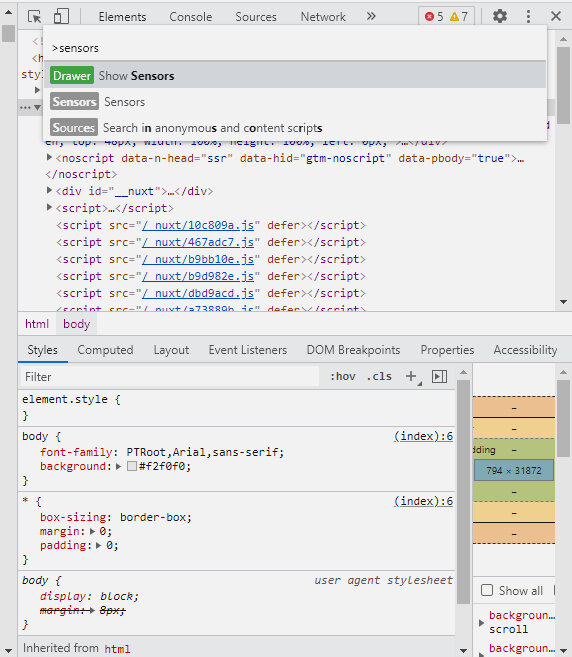This screenshot has width=572, height=657.
Task: Focus the command menu input with sensors
Action: [295, 48]
